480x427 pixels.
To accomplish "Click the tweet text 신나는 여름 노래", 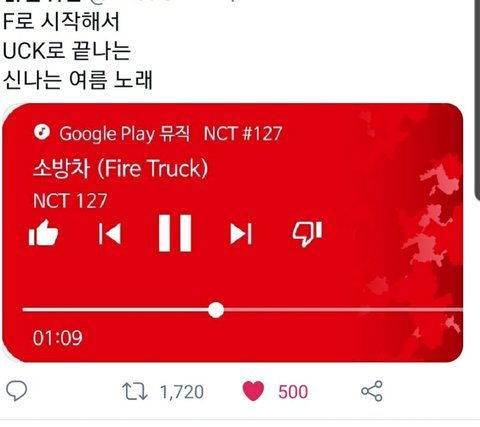I will coord(78,80).
